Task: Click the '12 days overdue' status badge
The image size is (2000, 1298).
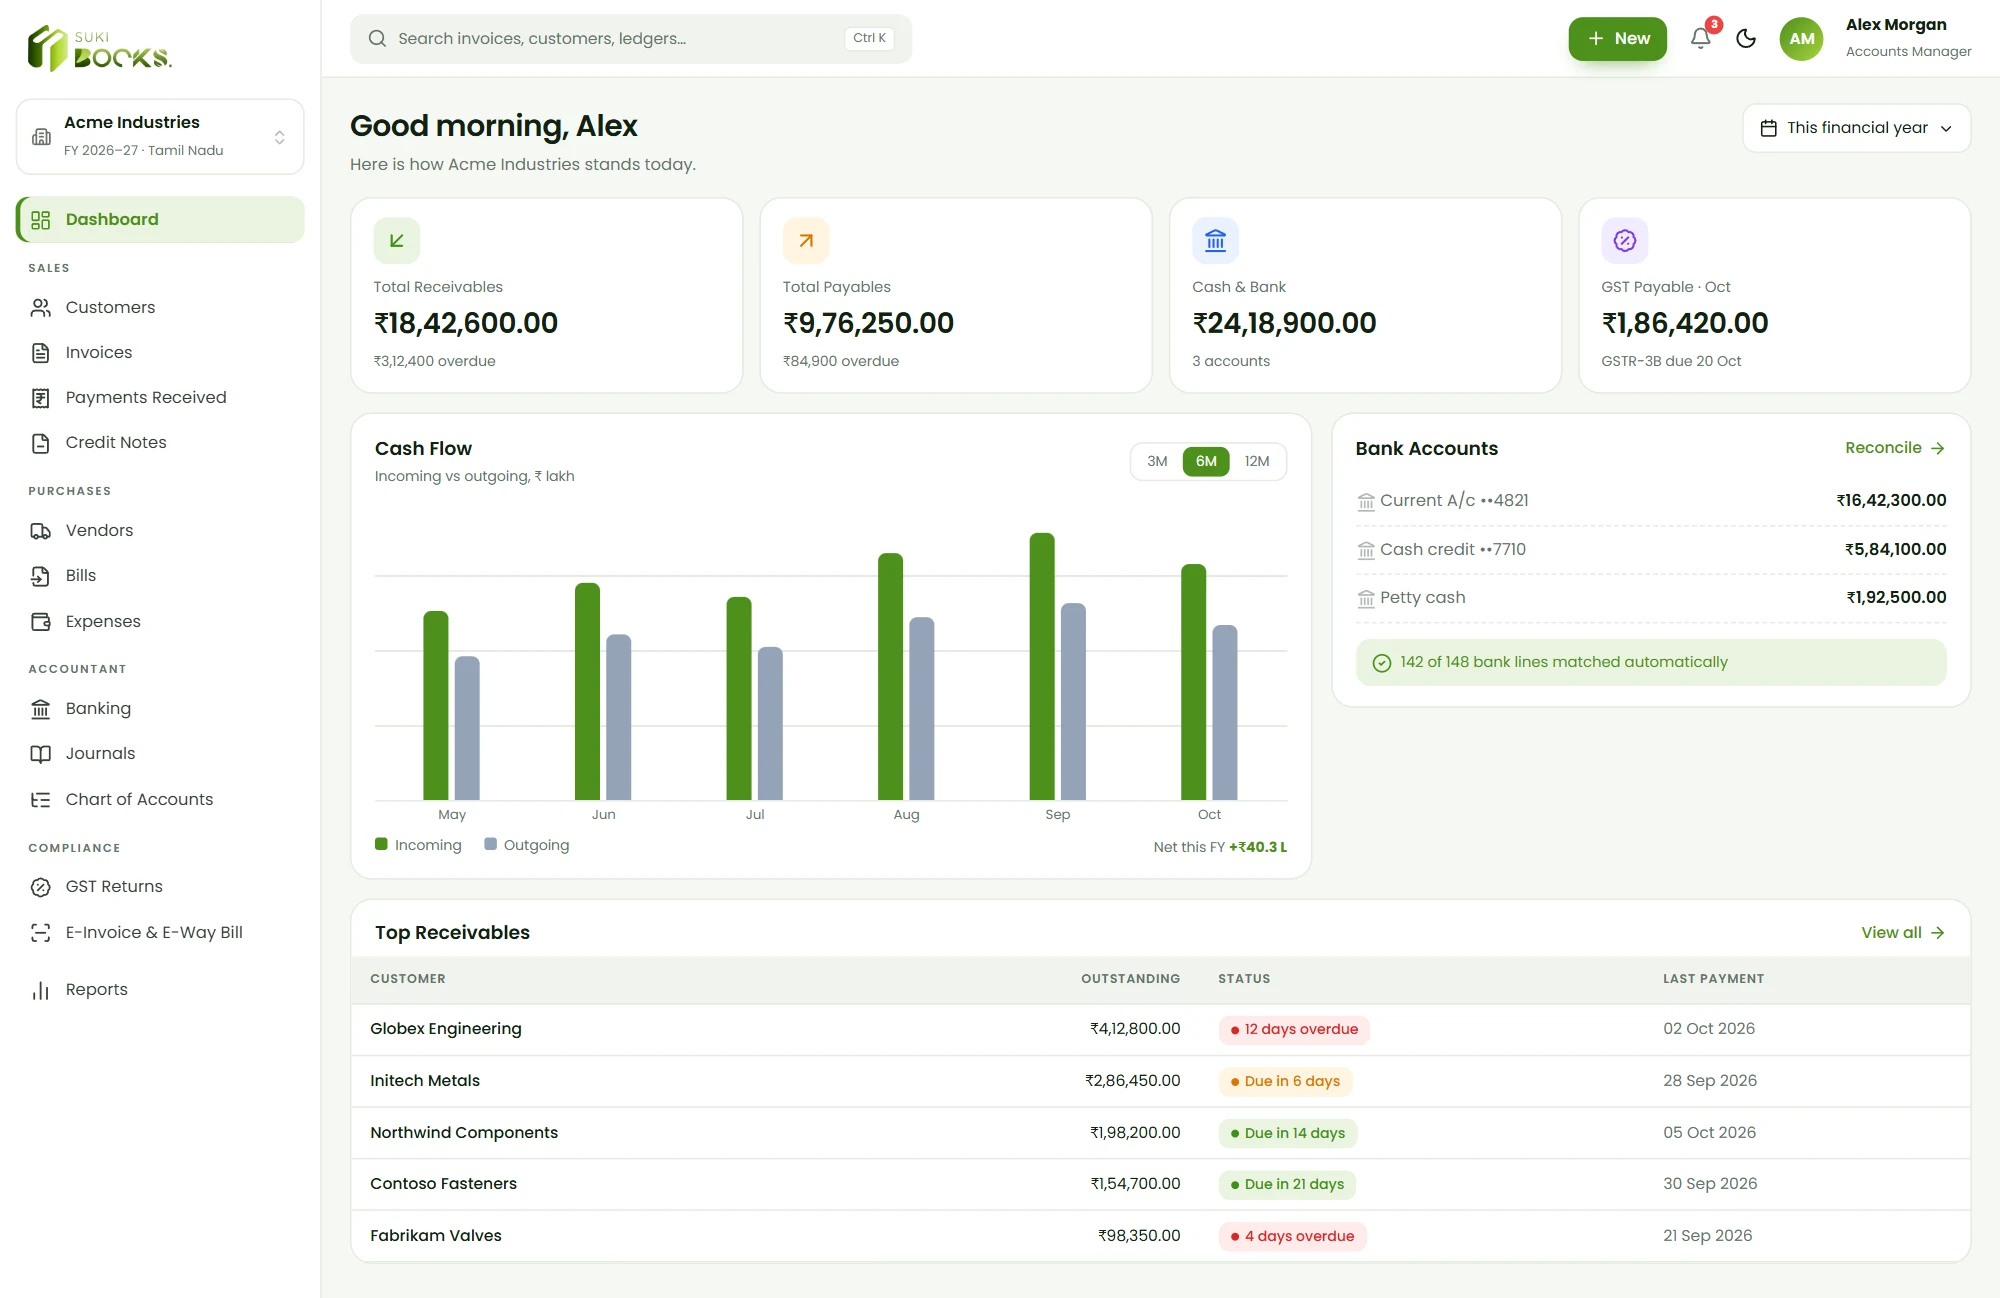Action: (1294, 1029)
